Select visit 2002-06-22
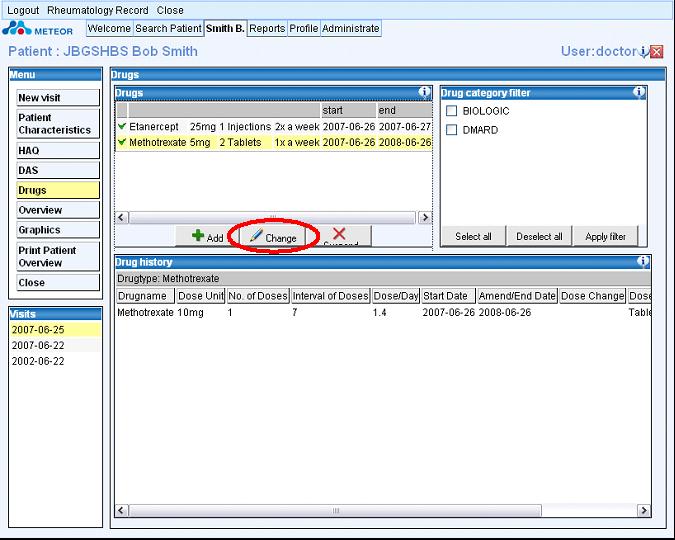Image resolution: width=675 pixels, height=540 pixels. tap(56, 361)
